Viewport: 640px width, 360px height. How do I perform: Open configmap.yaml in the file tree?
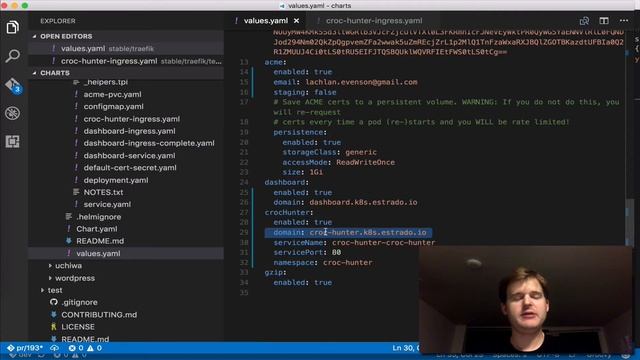113,107
